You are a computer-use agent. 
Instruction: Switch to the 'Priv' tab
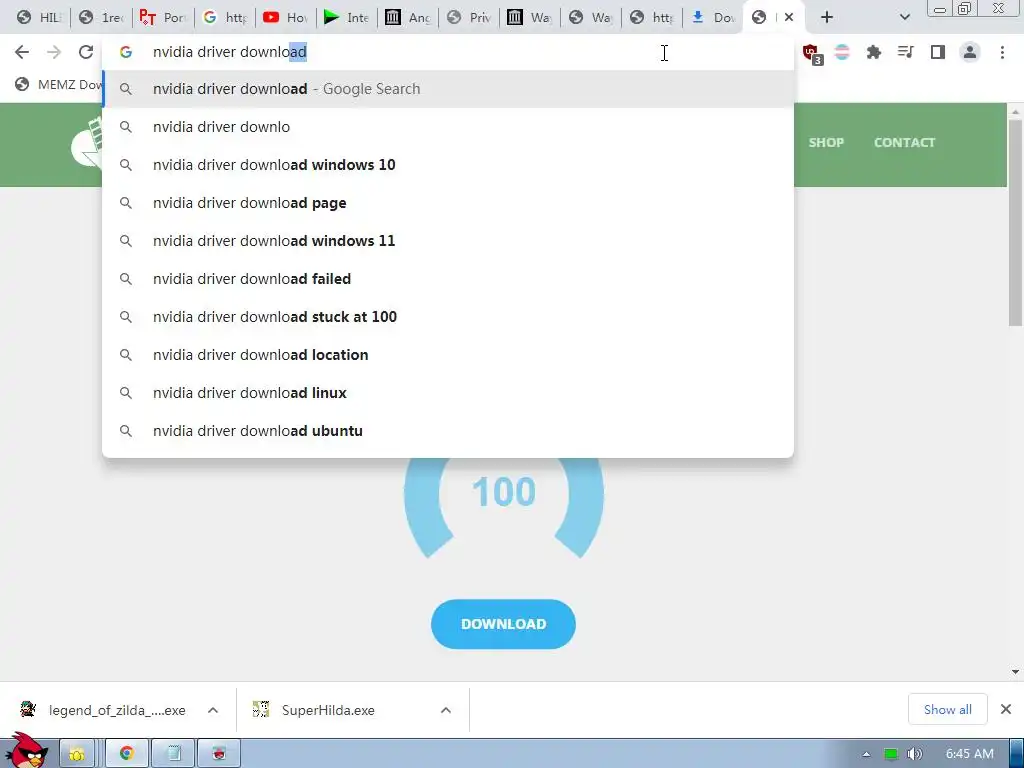pyautogui.click(x=469, y=18)
